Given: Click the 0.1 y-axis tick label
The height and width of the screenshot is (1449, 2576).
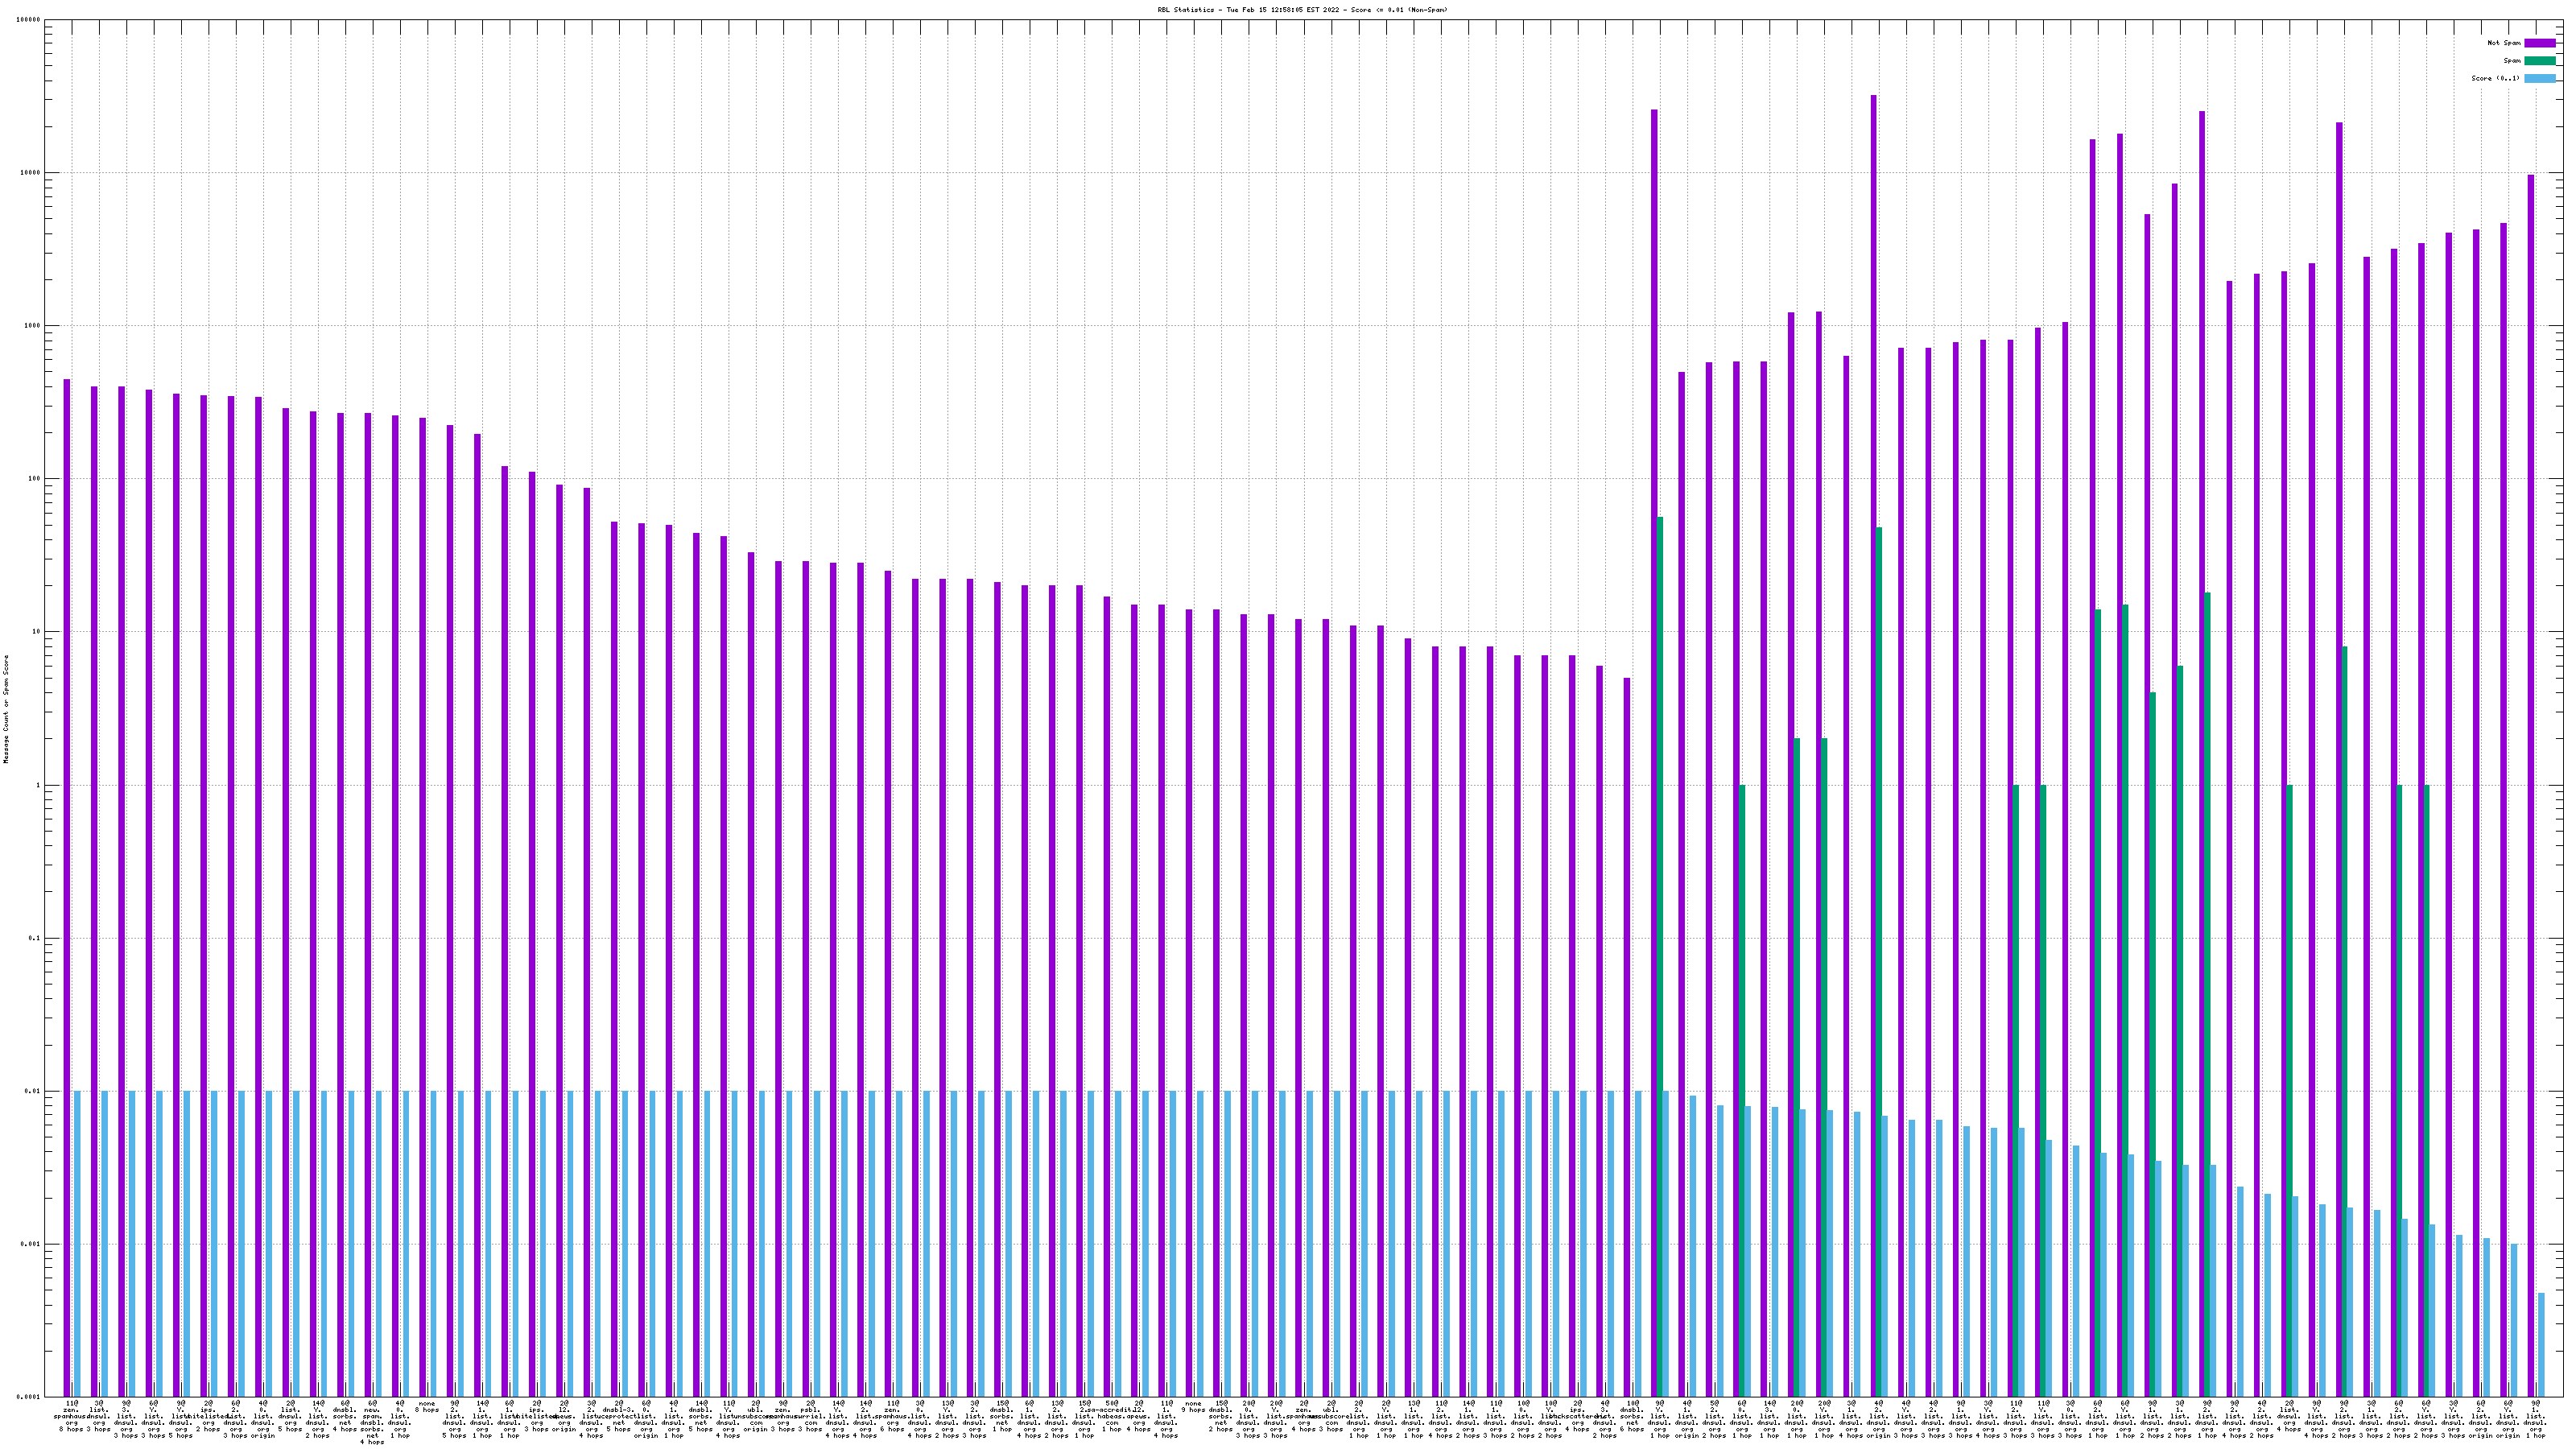Looking at the screenshot, I should 35,939.
